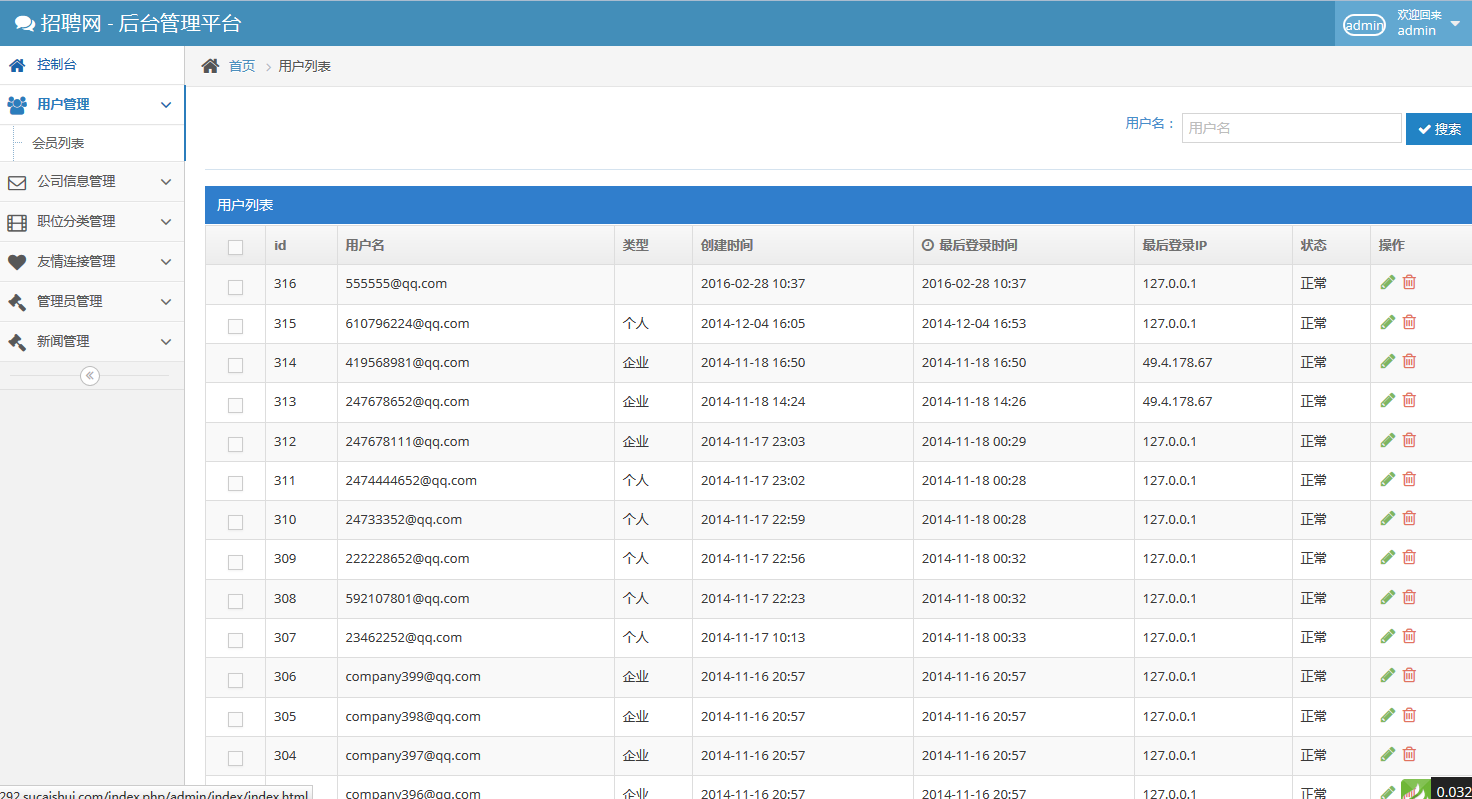1472x799 pixels.
Task: Click the home icon in breadcrumb bar
Action: pyautogui.click(x=210, y=66)
